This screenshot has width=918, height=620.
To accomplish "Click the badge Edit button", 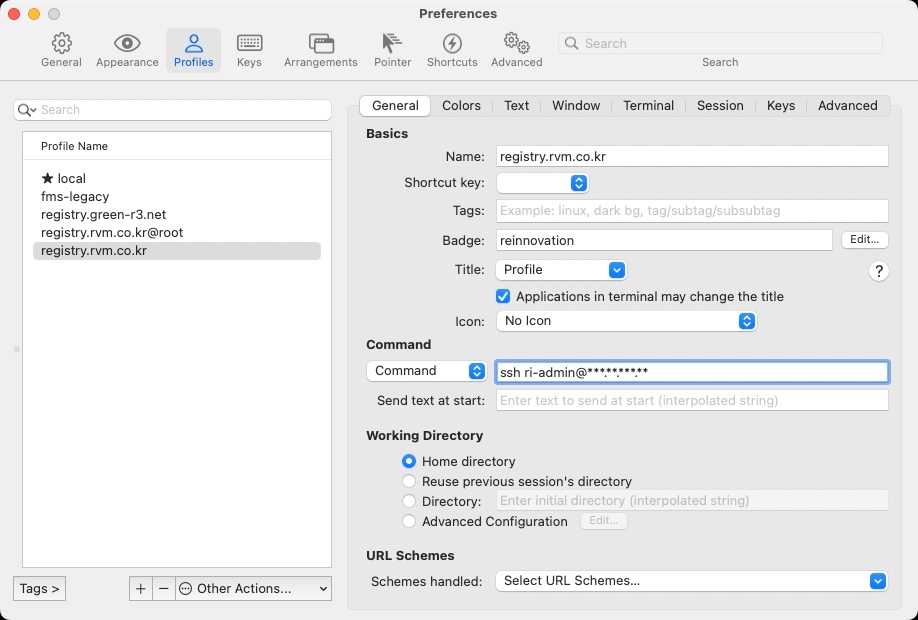I will (x=864, y=240).
